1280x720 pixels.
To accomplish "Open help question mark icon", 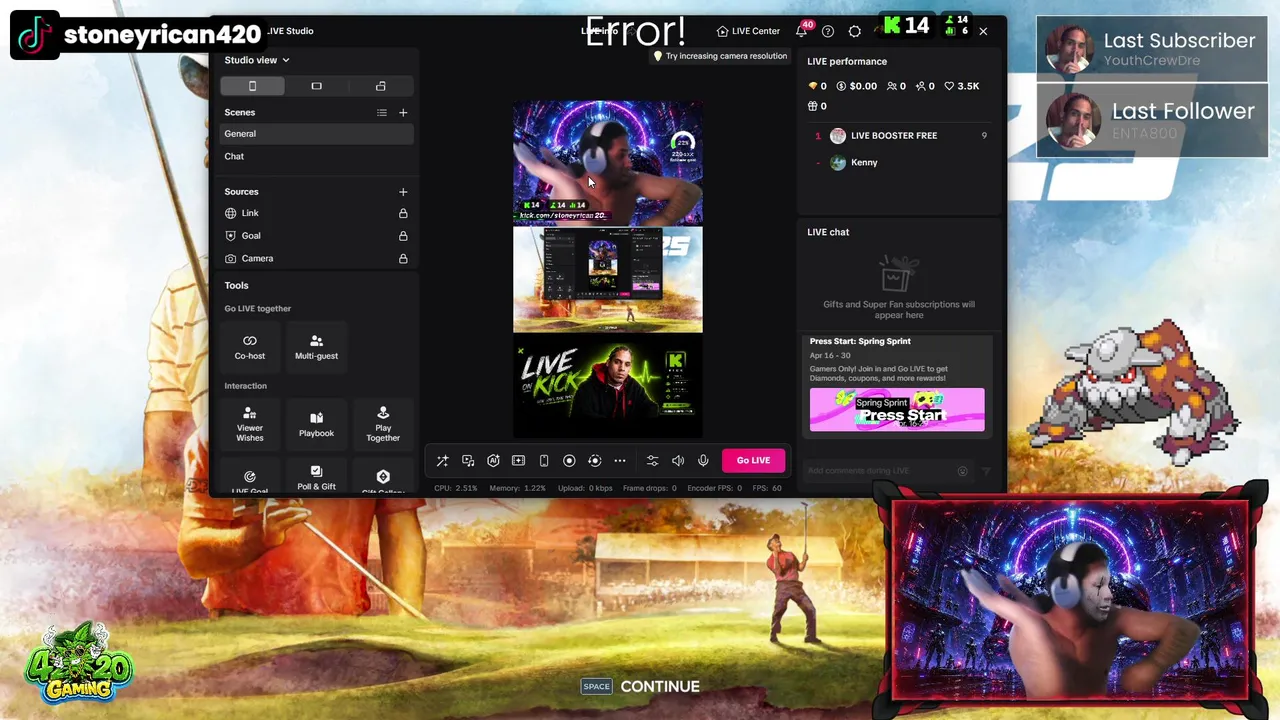I will point(828,31).
